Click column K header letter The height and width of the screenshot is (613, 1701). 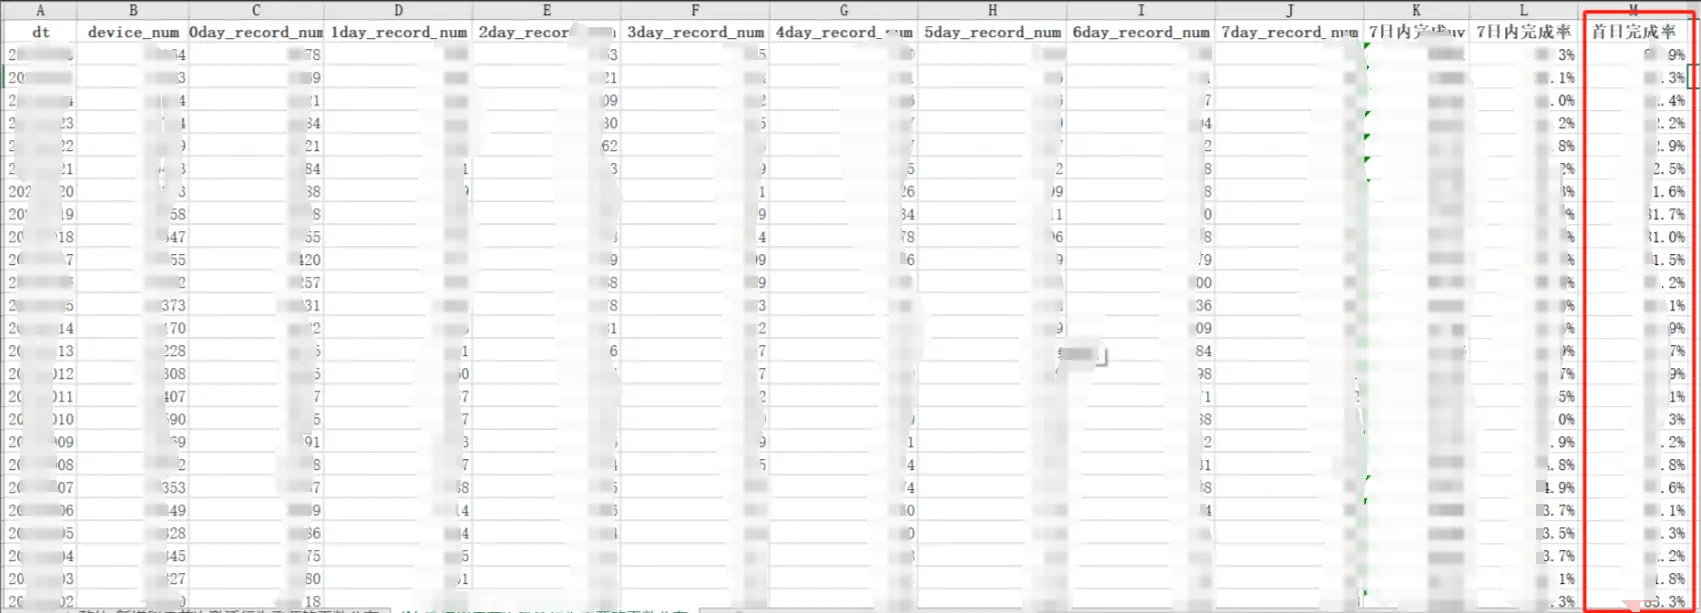1416,10
